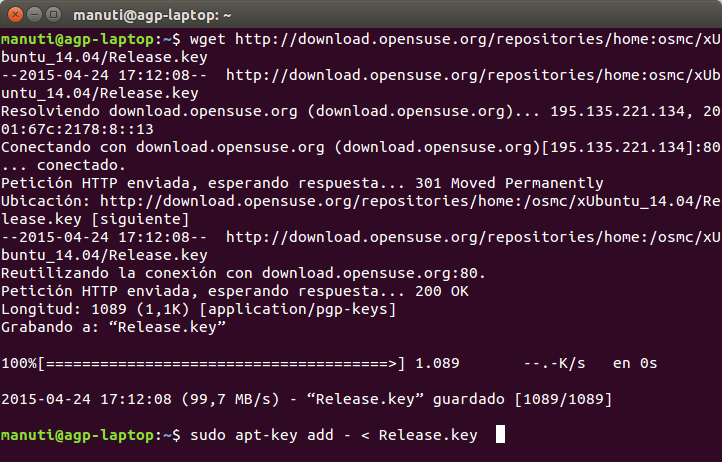Screen dimensions: 722x462
Task: Maximize the terminal window
Action: [x=52, y=14]
